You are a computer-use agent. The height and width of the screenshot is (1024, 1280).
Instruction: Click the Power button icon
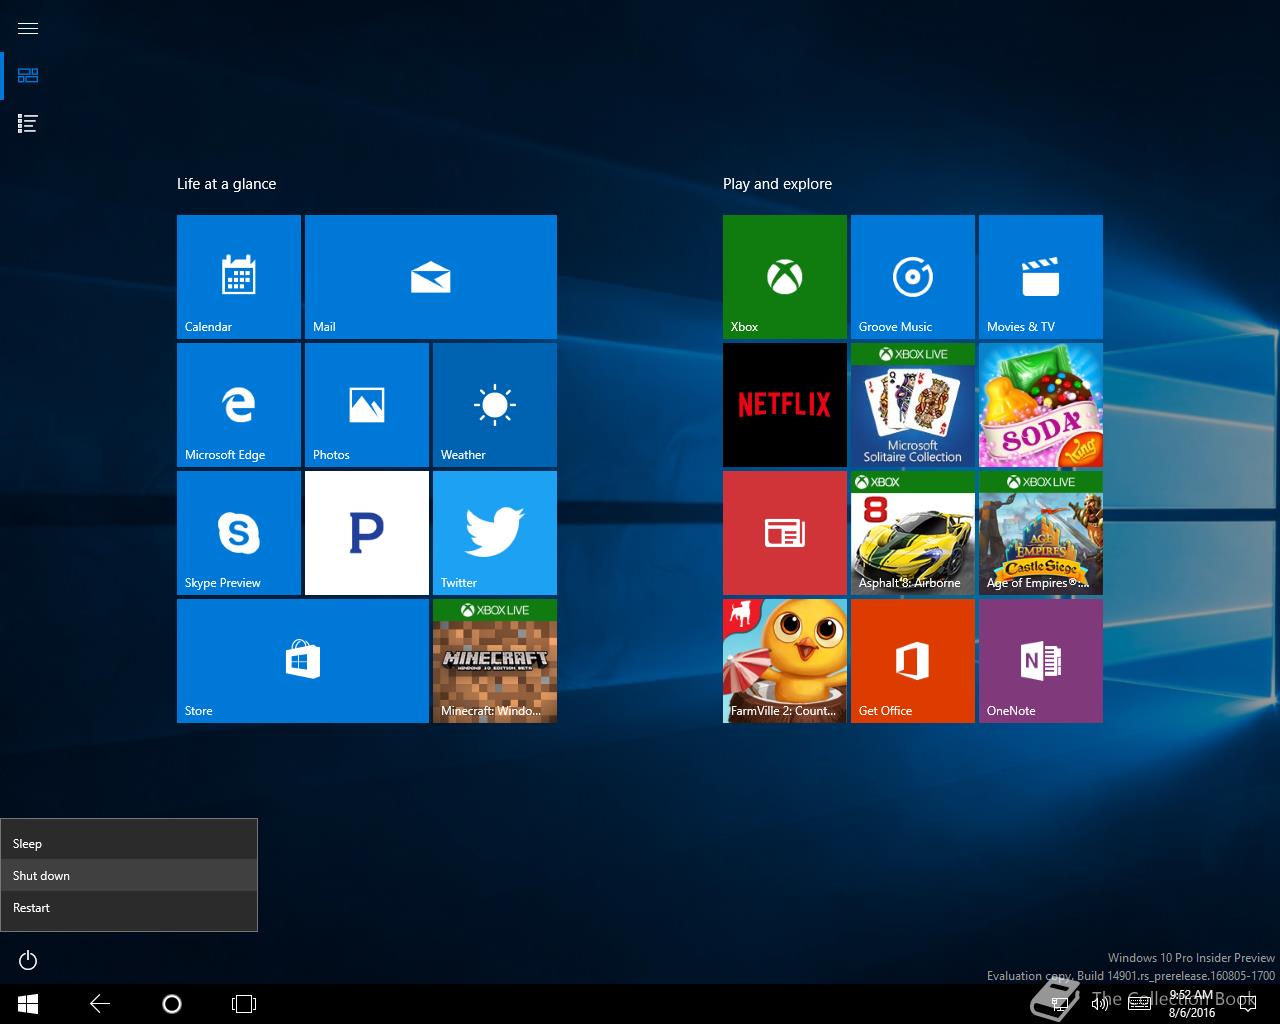pos(28,960)
